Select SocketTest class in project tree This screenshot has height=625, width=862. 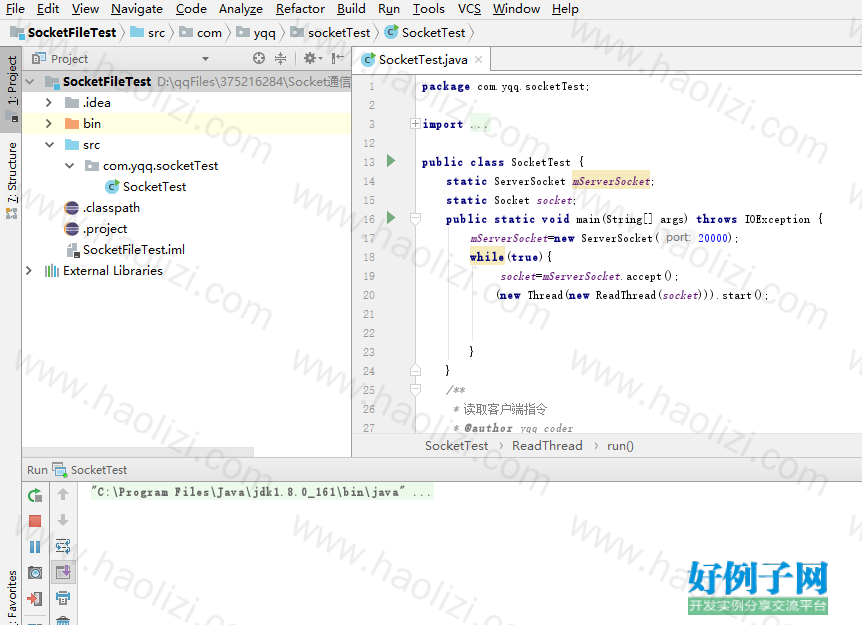point(146,187)
